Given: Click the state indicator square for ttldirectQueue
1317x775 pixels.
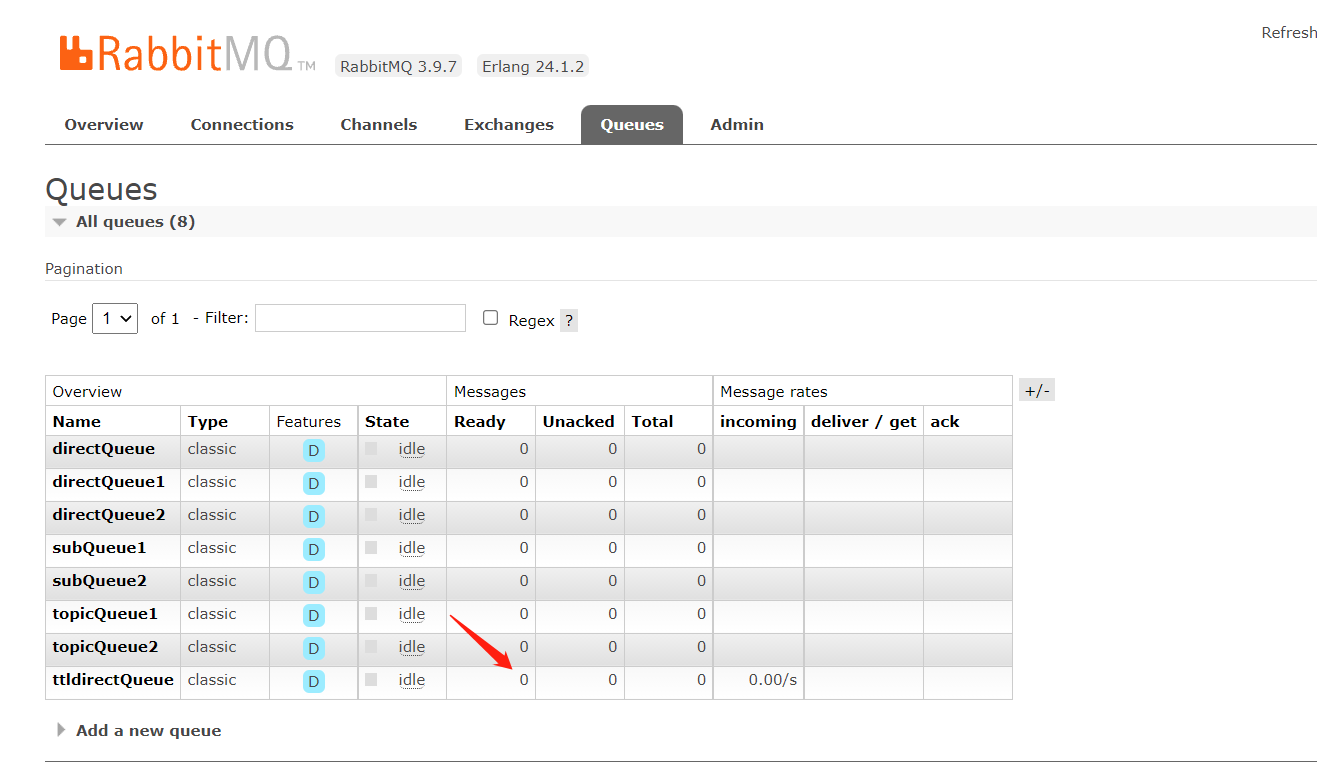Looking at the screenshot, I should click(371, 680).
